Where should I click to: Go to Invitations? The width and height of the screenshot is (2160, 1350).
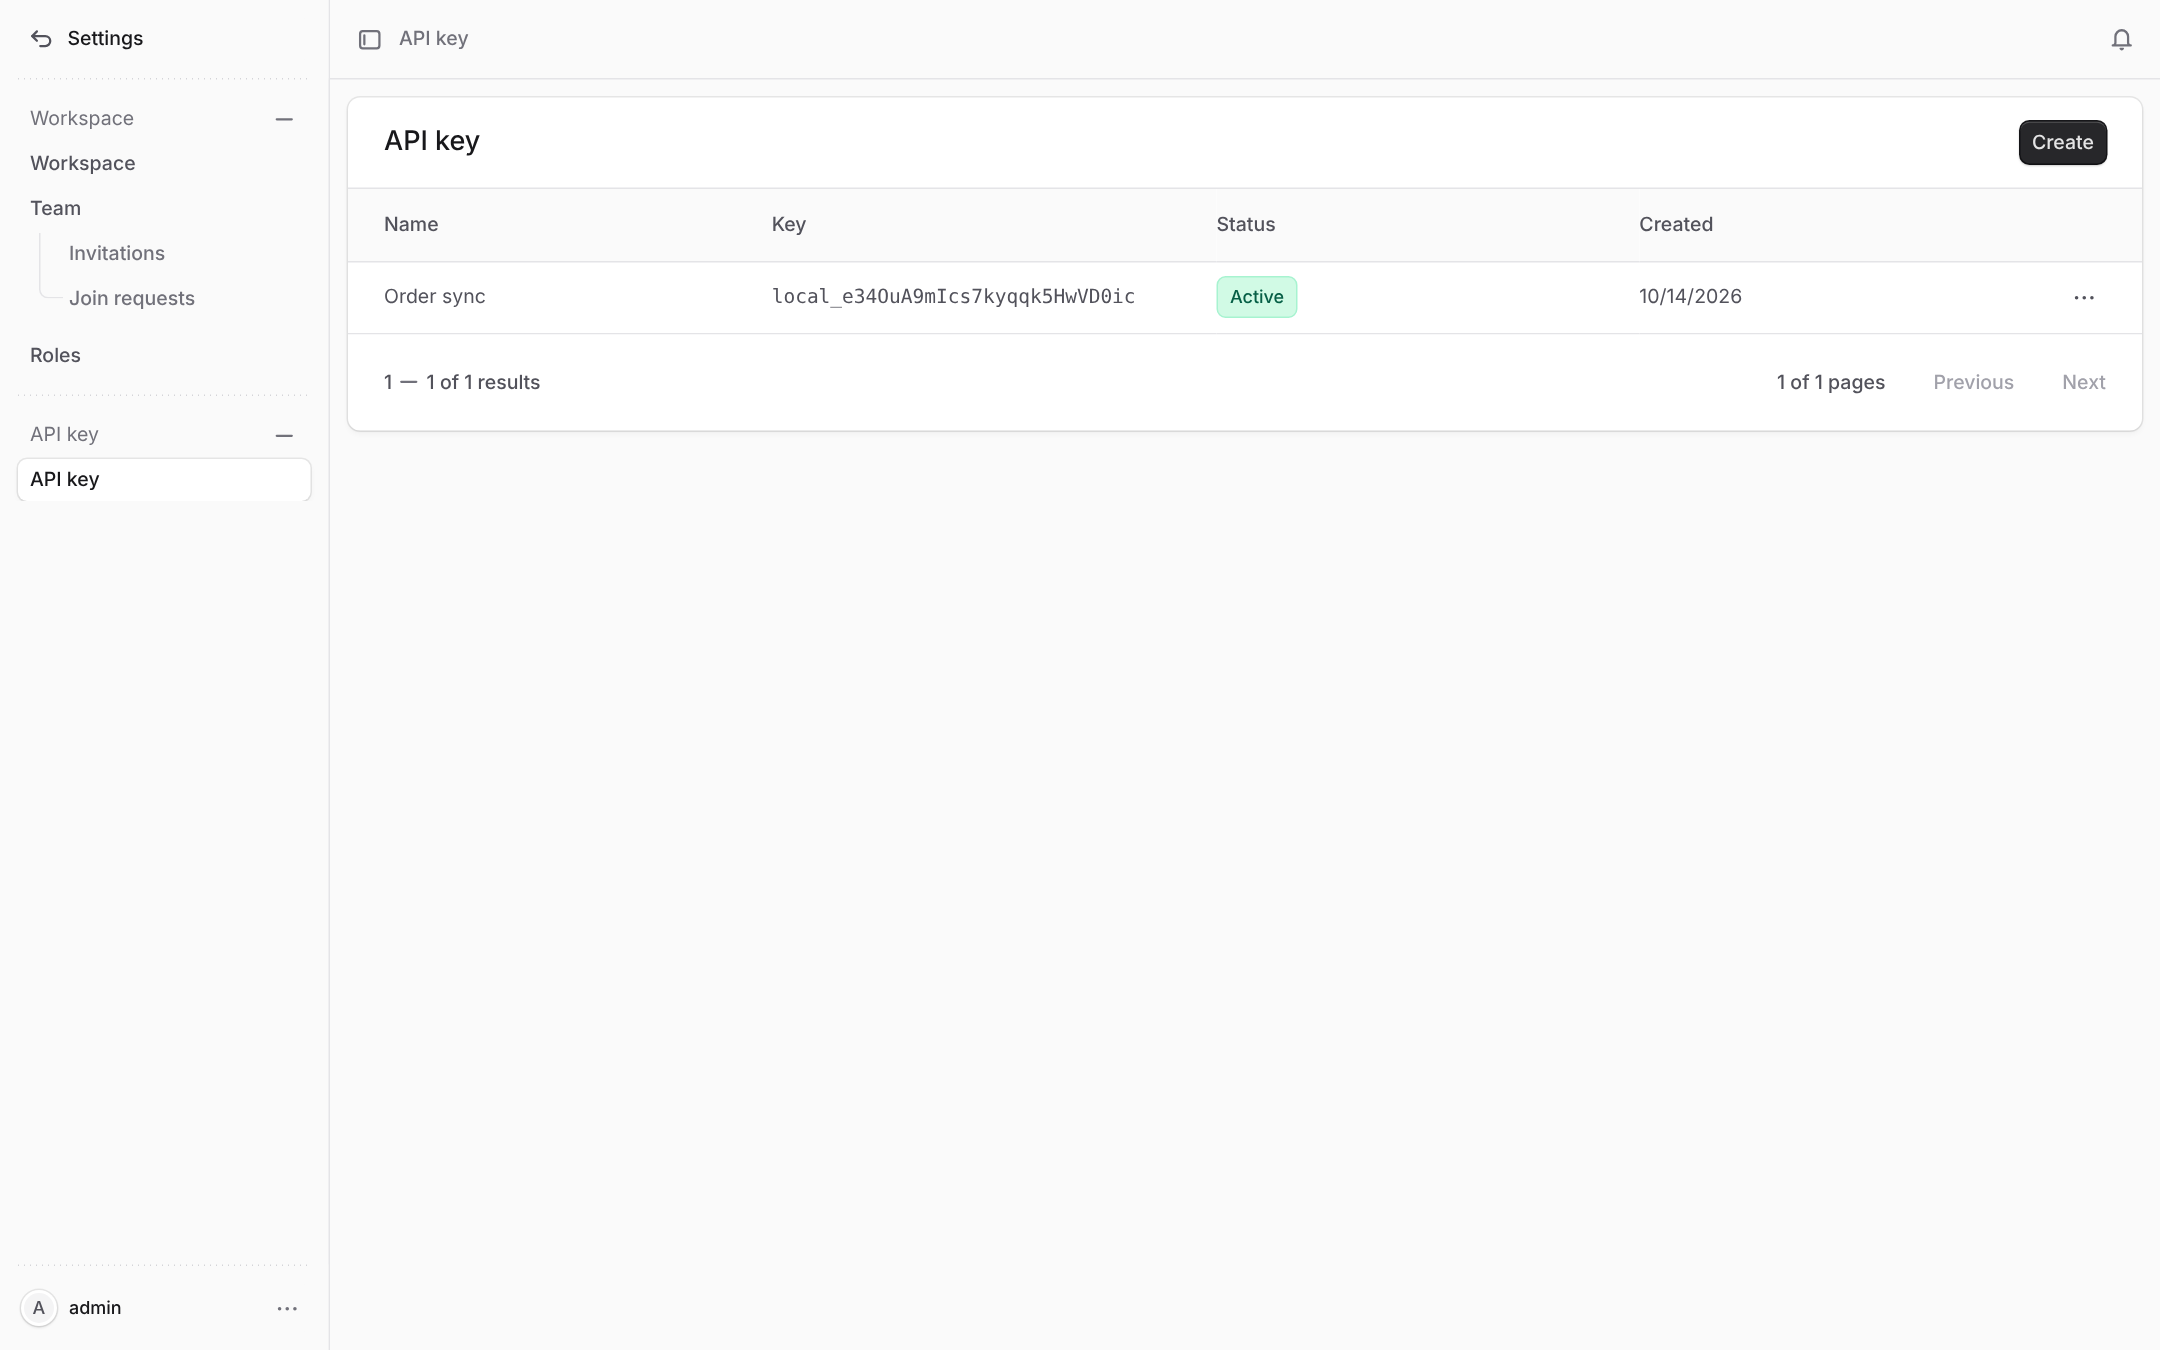coord(117,253)
